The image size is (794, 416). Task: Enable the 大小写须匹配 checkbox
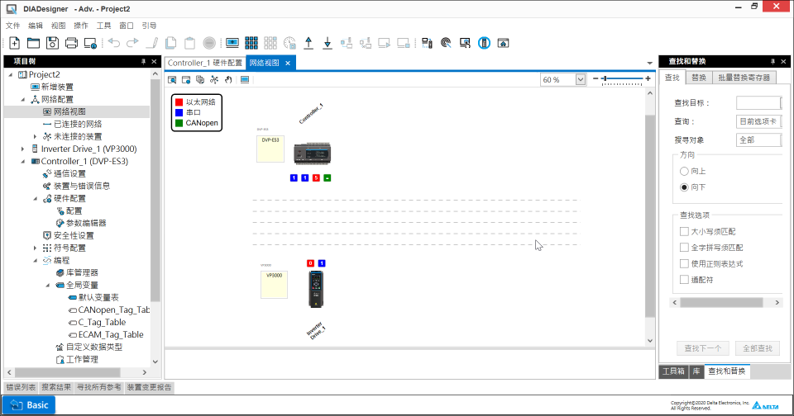[x=684, y=231]
